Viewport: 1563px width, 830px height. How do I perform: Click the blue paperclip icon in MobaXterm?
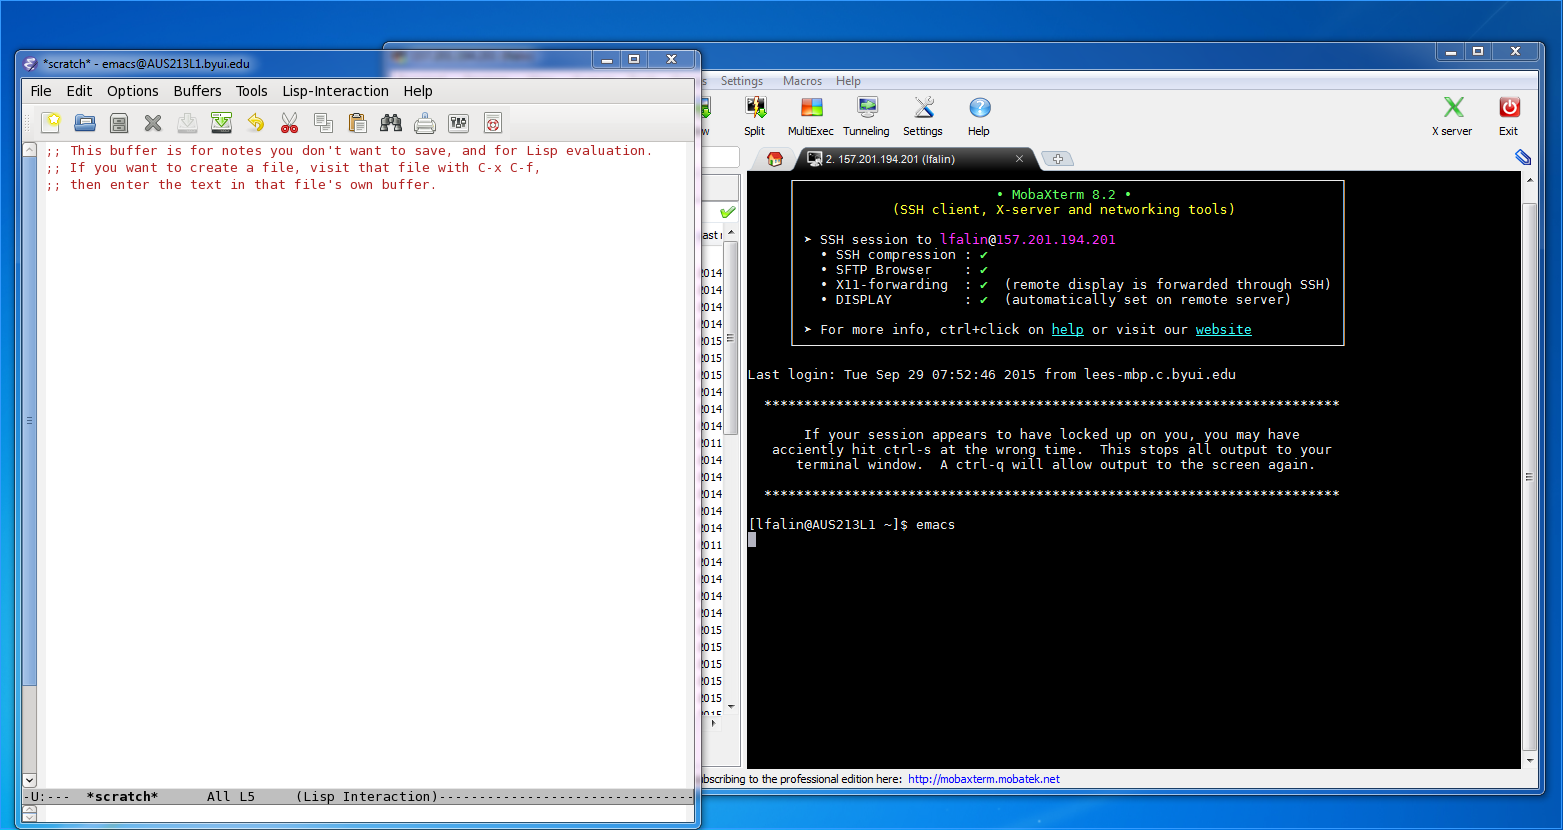[1523, 158]
